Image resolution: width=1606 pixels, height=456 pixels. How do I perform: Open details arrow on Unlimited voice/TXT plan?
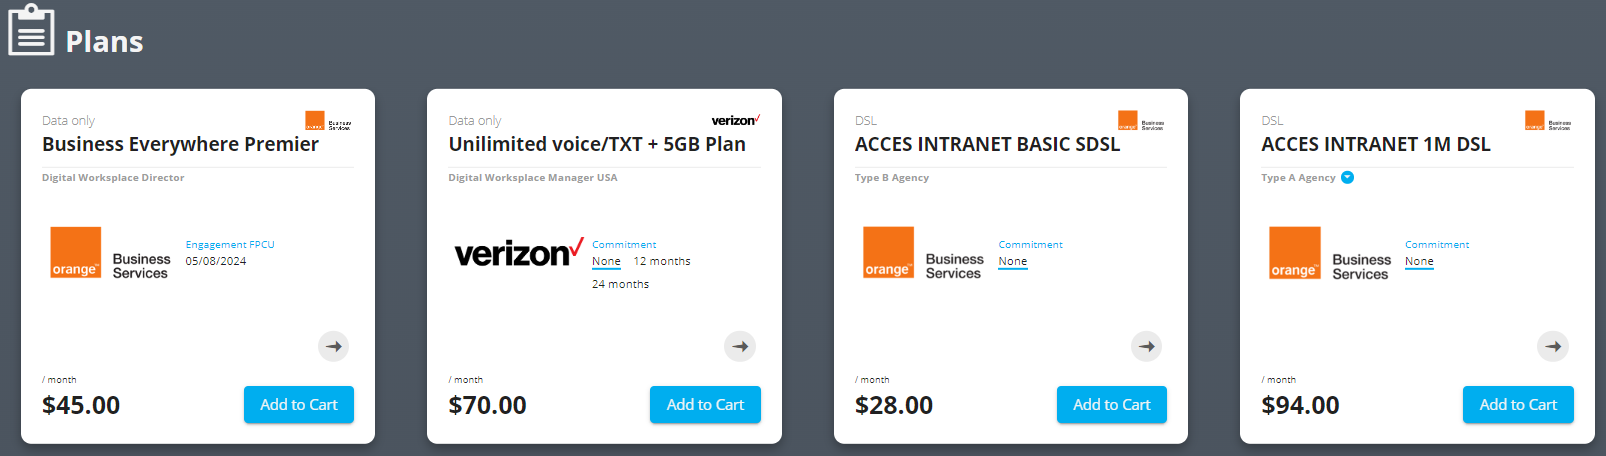[740, 346]
